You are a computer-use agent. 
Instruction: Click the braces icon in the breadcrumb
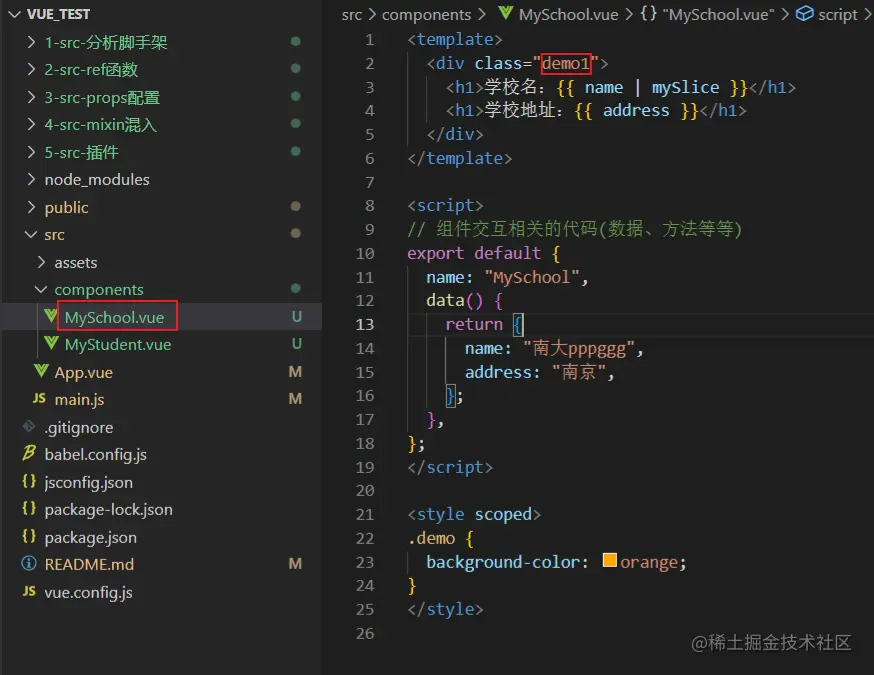(x=648, y=13)
